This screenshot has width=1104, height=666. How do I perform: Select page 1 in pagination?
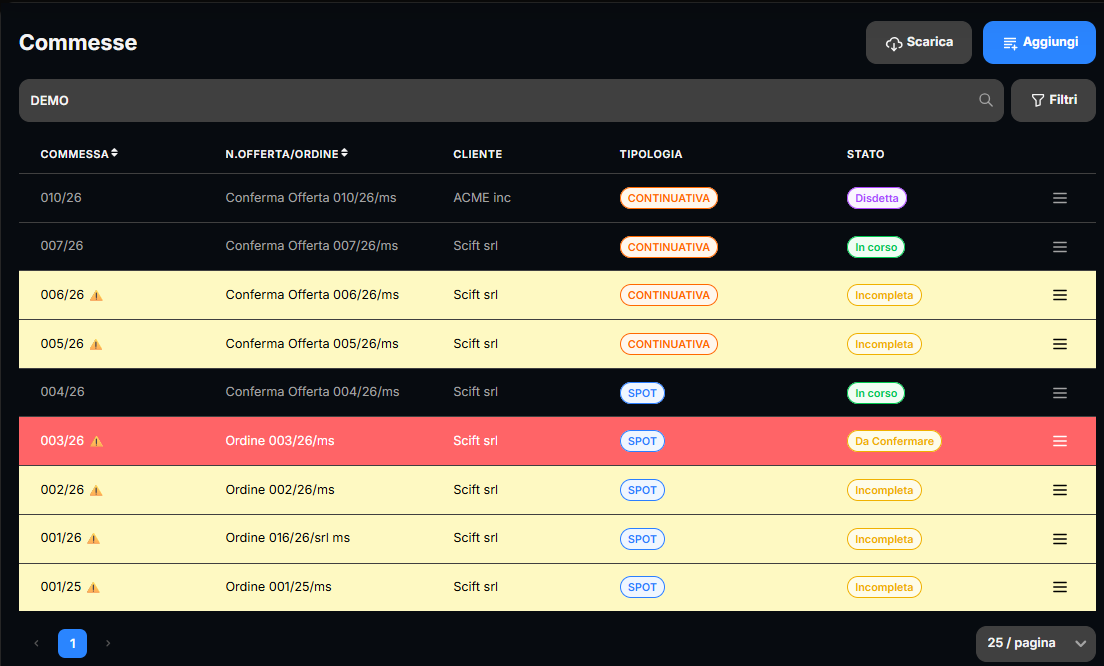click(73, 643)
